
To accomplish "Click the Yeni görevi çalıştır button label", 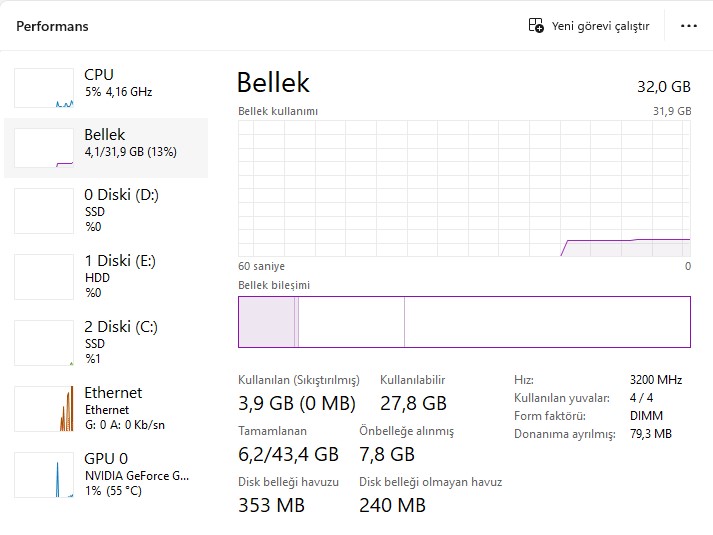I will [600, 26].
